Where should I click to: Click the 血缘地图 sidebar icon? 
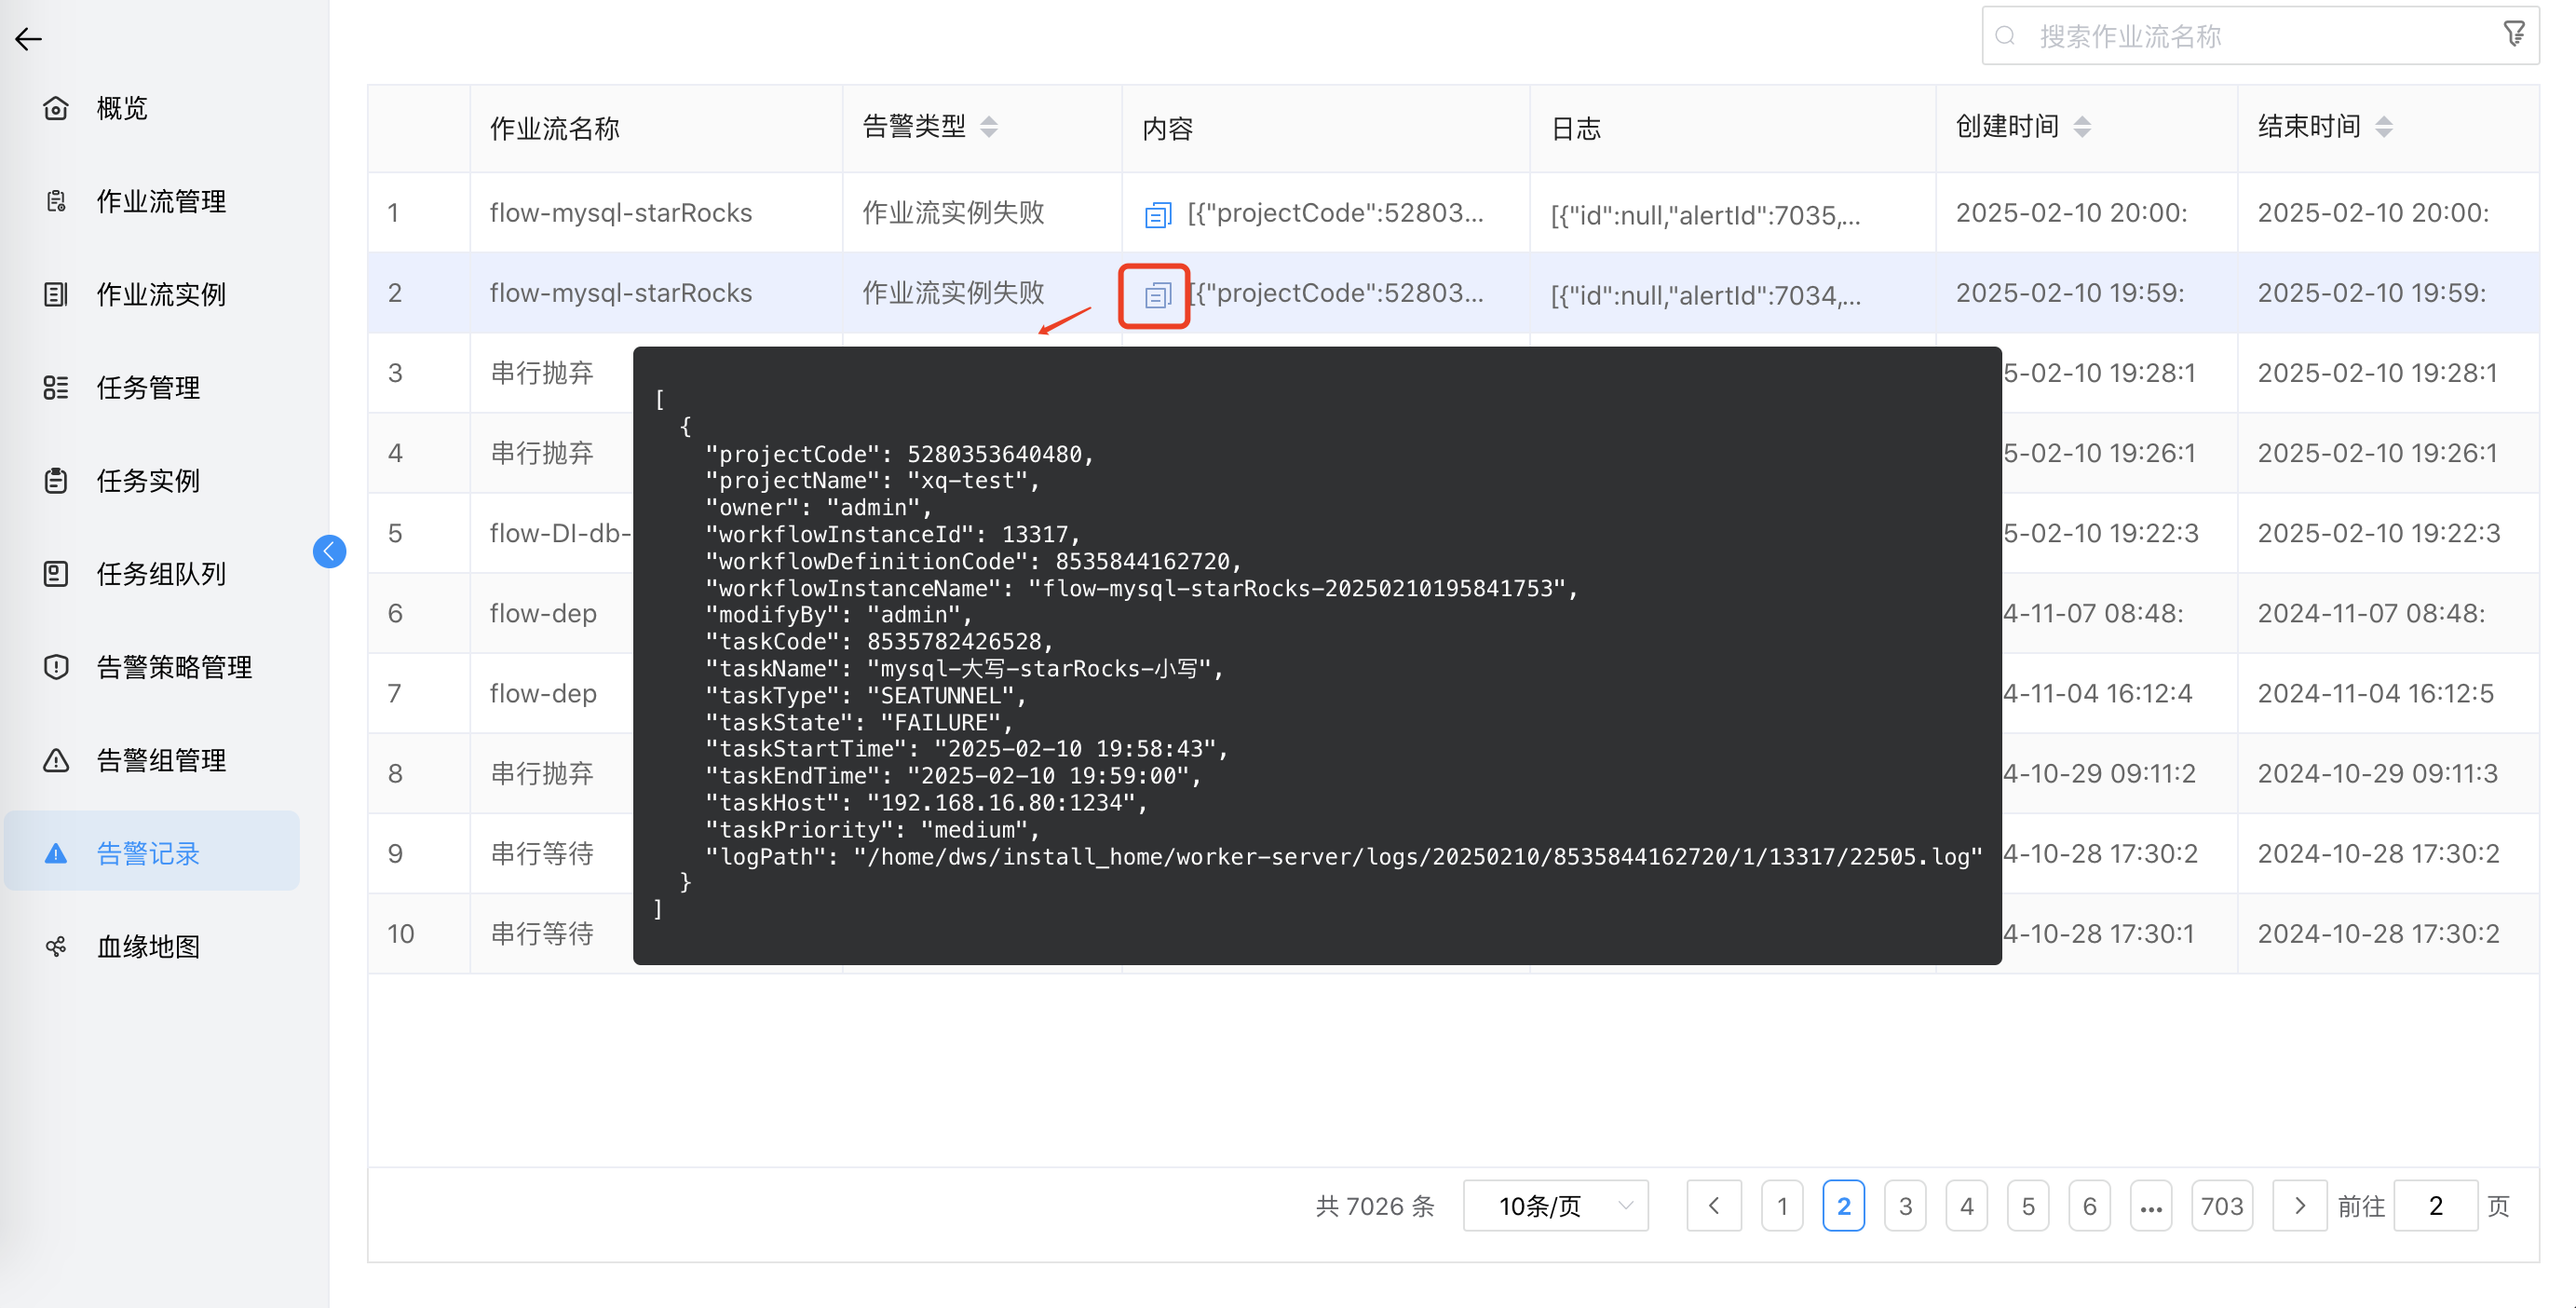(x=56, y=946)
